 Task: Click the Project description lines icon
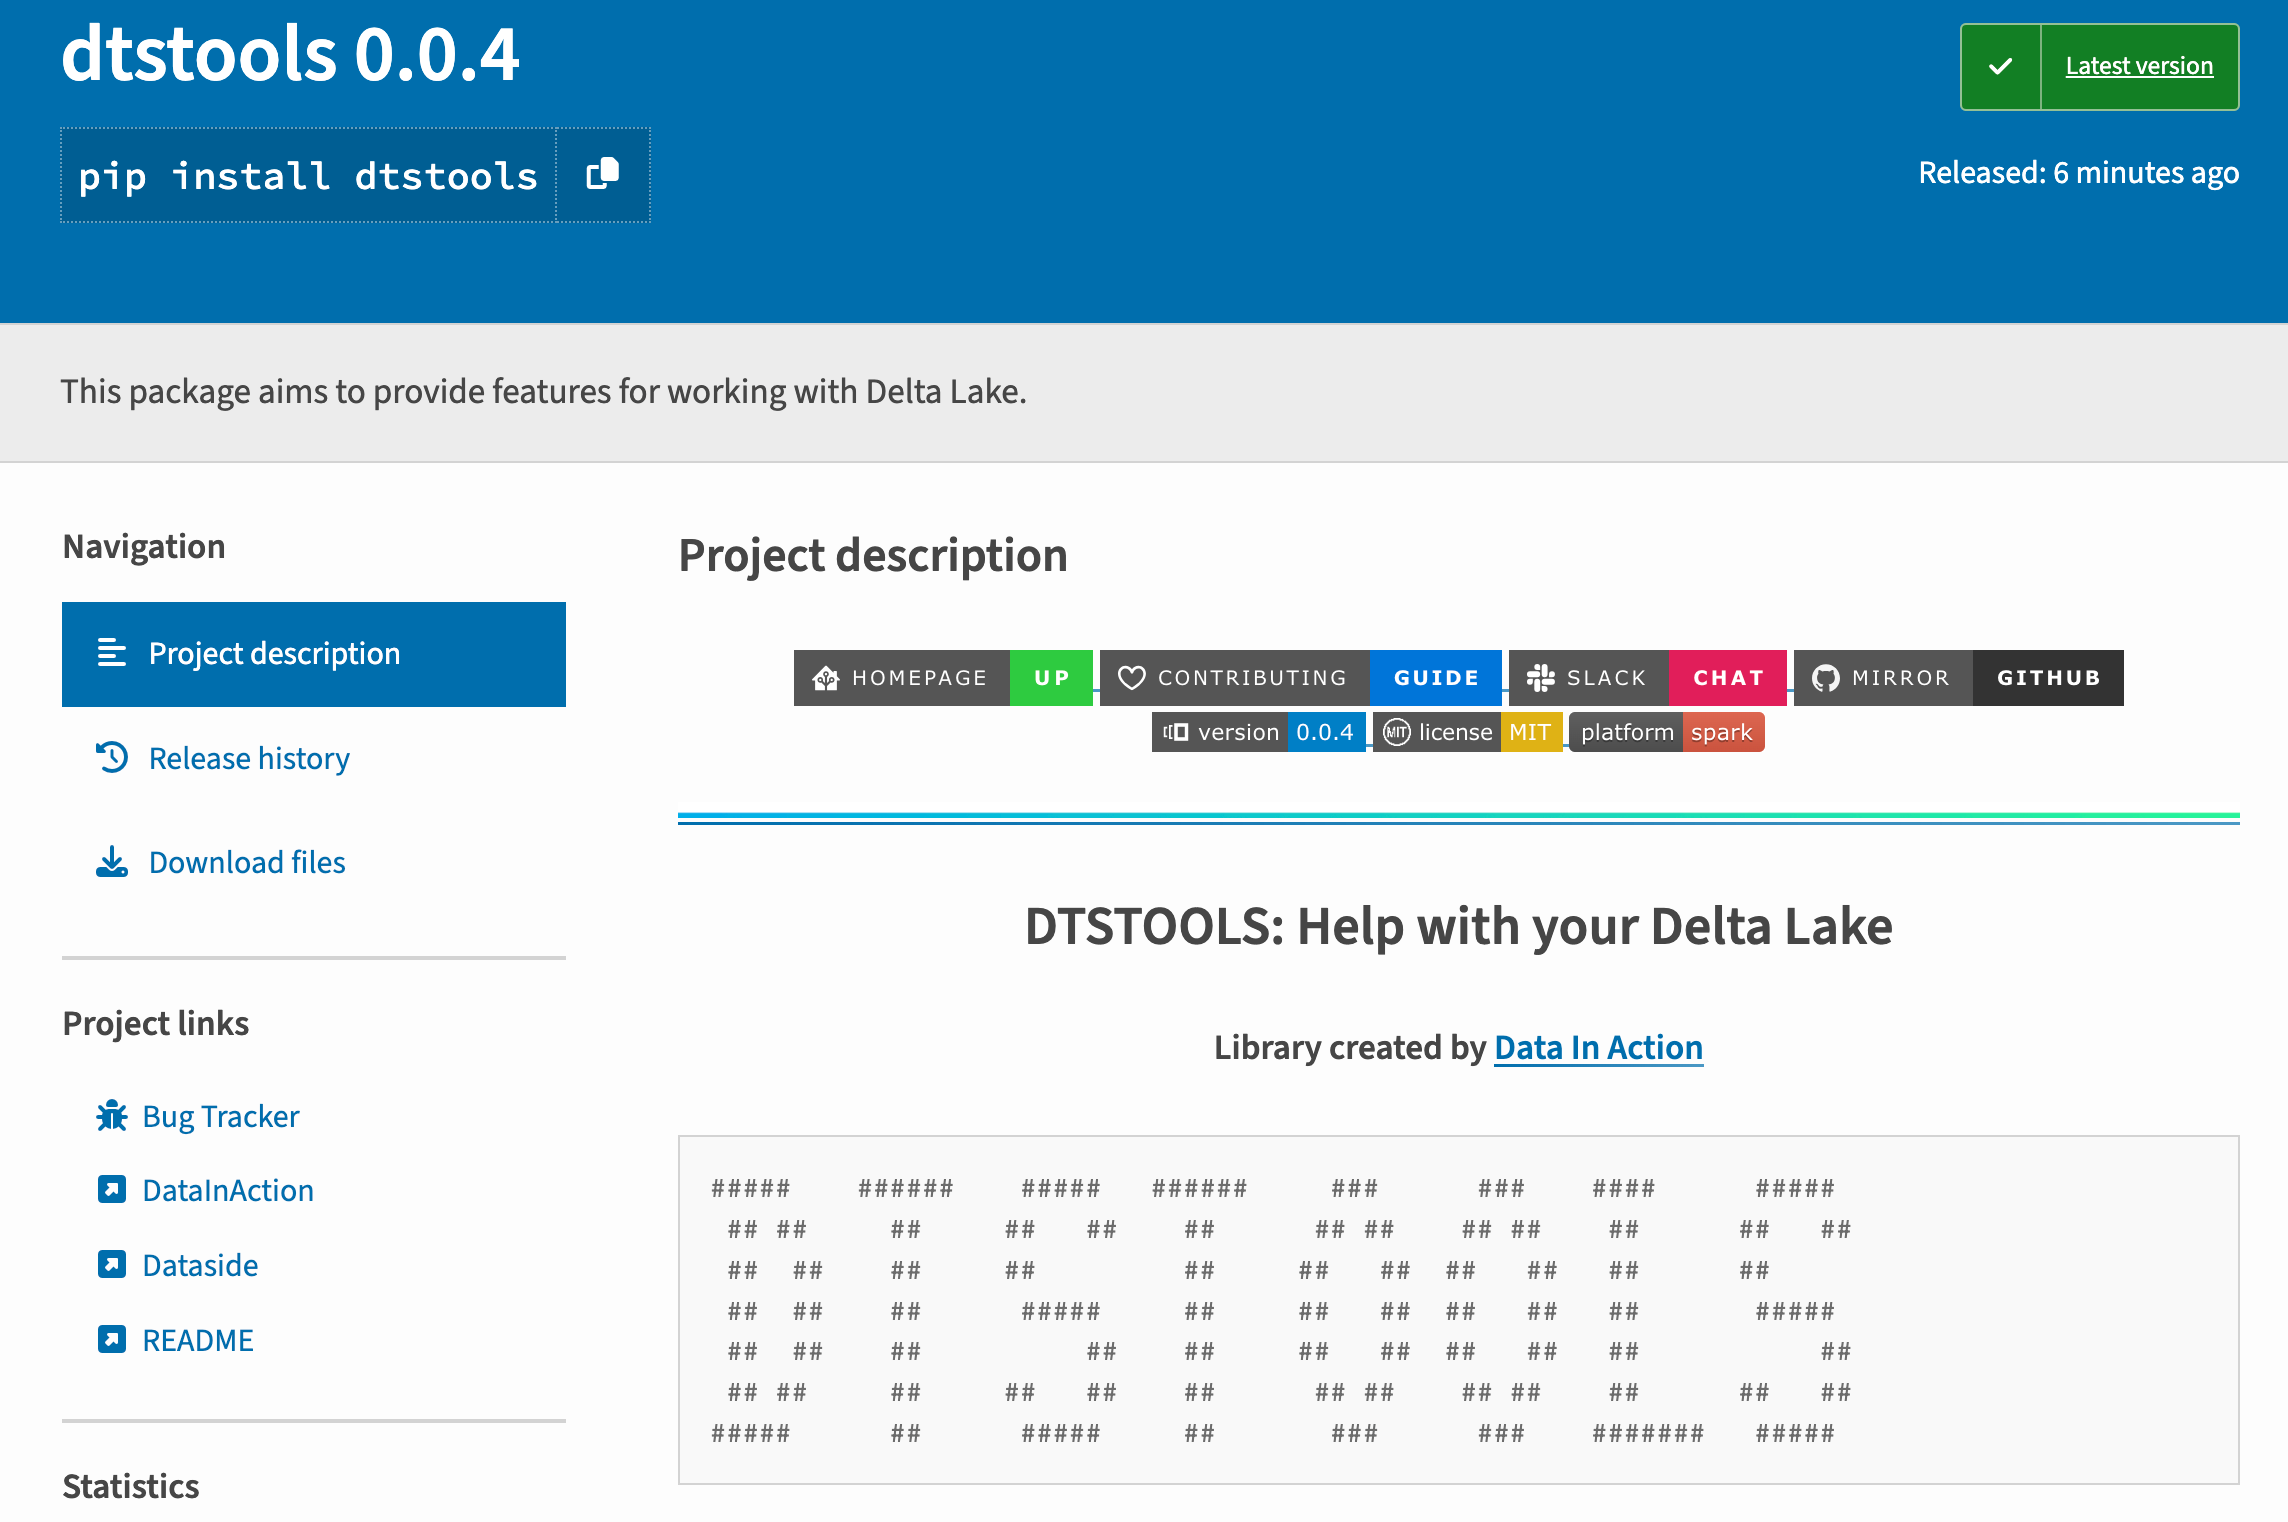click(x=112, y=653)
